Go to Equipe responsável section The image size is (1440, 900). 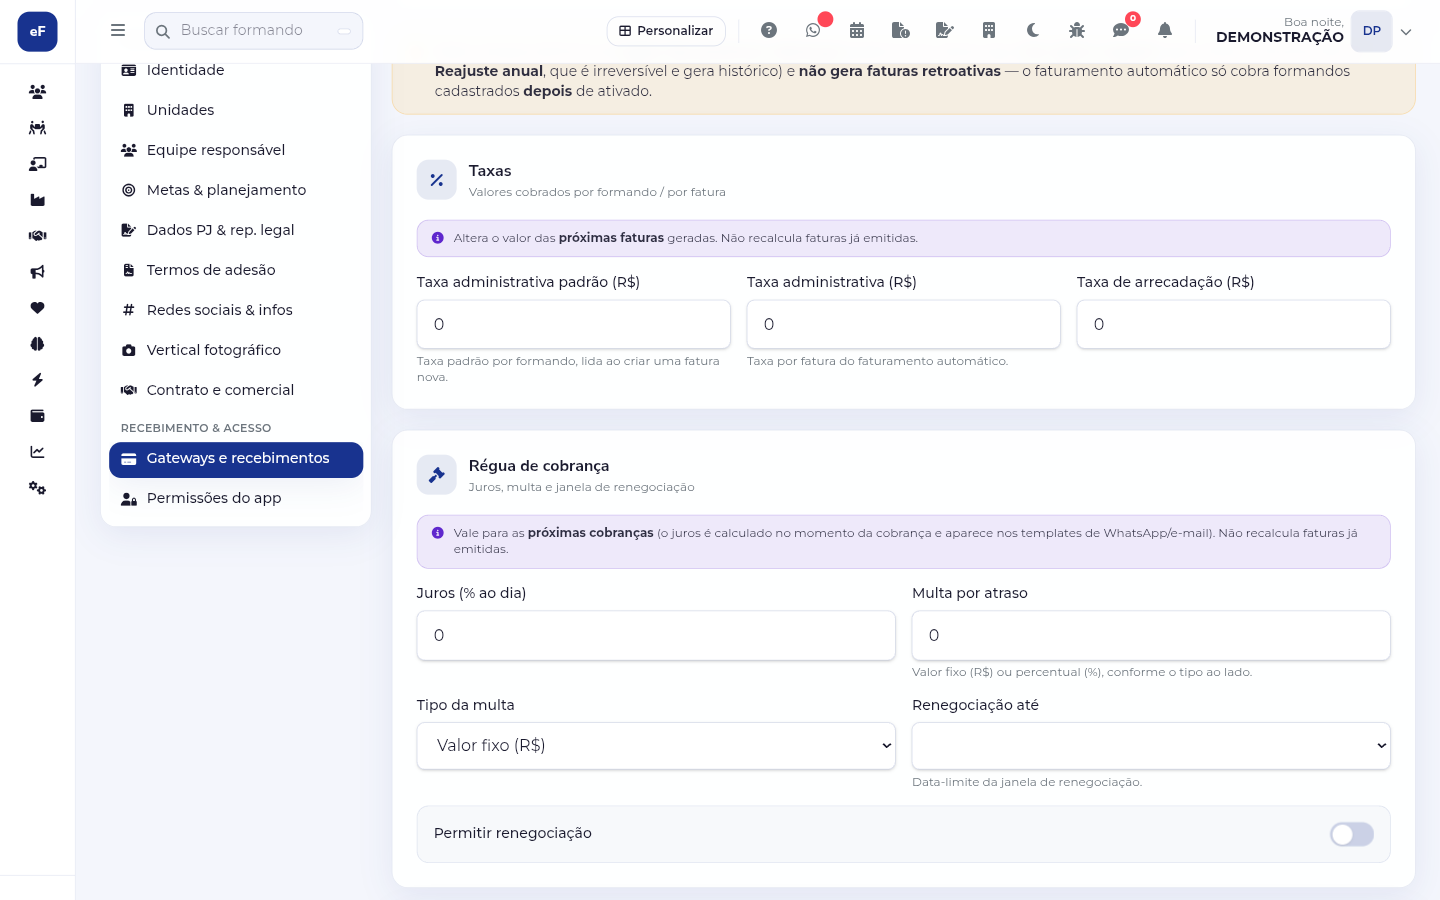coord(236,150)
